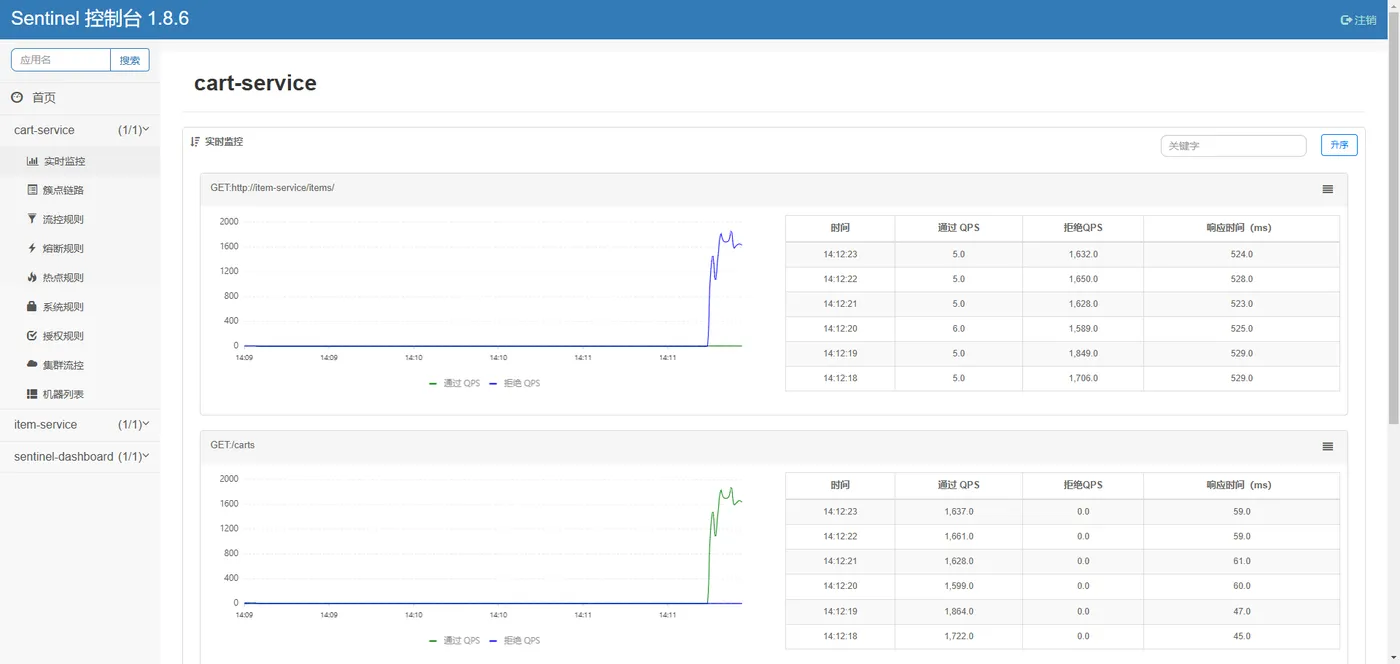Click the 机器列表 server list icon
The image size is (1400, 664).
32,394
